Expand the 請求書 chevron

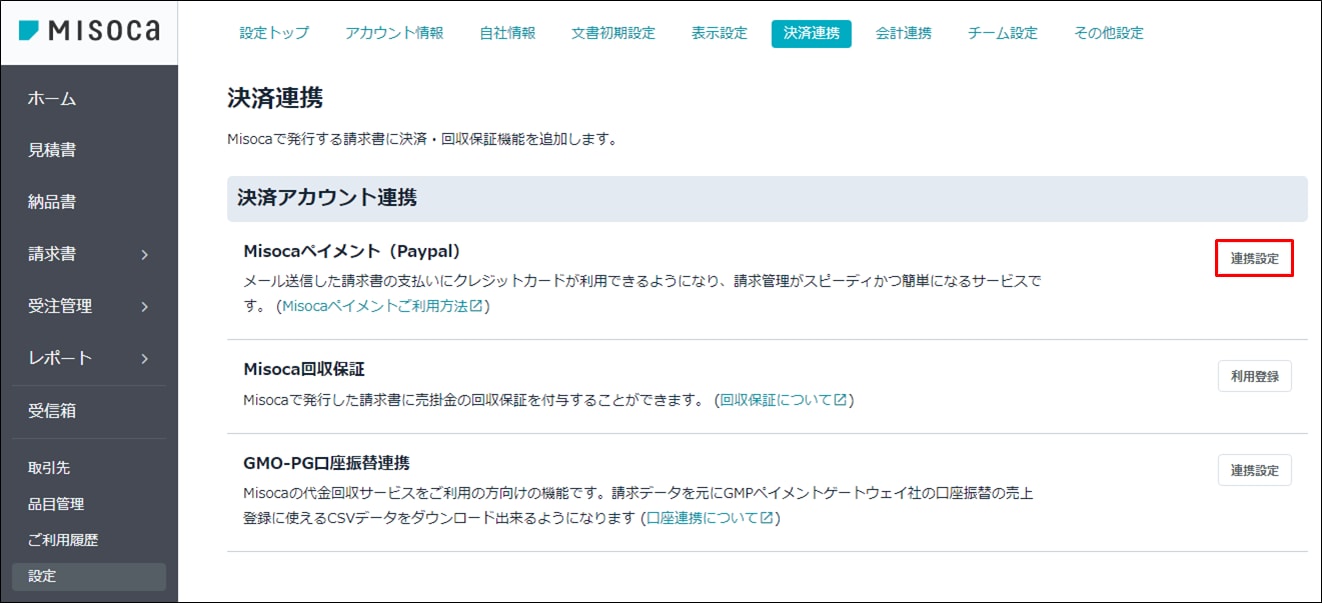coord(144,255)
